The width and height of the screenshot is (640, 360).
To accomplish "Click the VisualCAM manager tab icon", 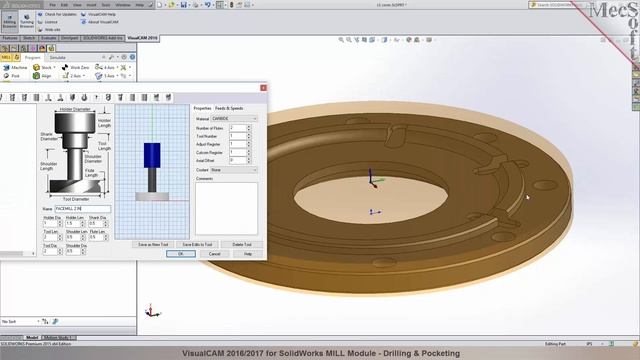I will coord(51,48).
